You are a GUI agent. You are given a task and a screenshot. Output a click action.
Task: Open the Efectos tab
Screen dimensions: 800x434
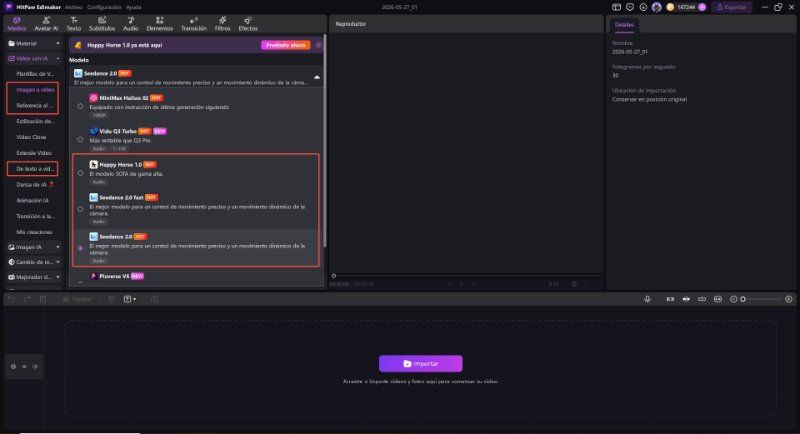248,23
